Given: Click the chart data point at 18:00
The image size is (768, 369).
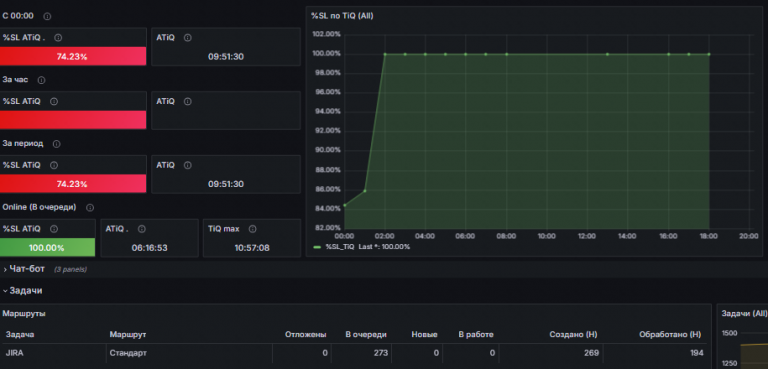Looking at the screenshot, I should coord(709,54).
